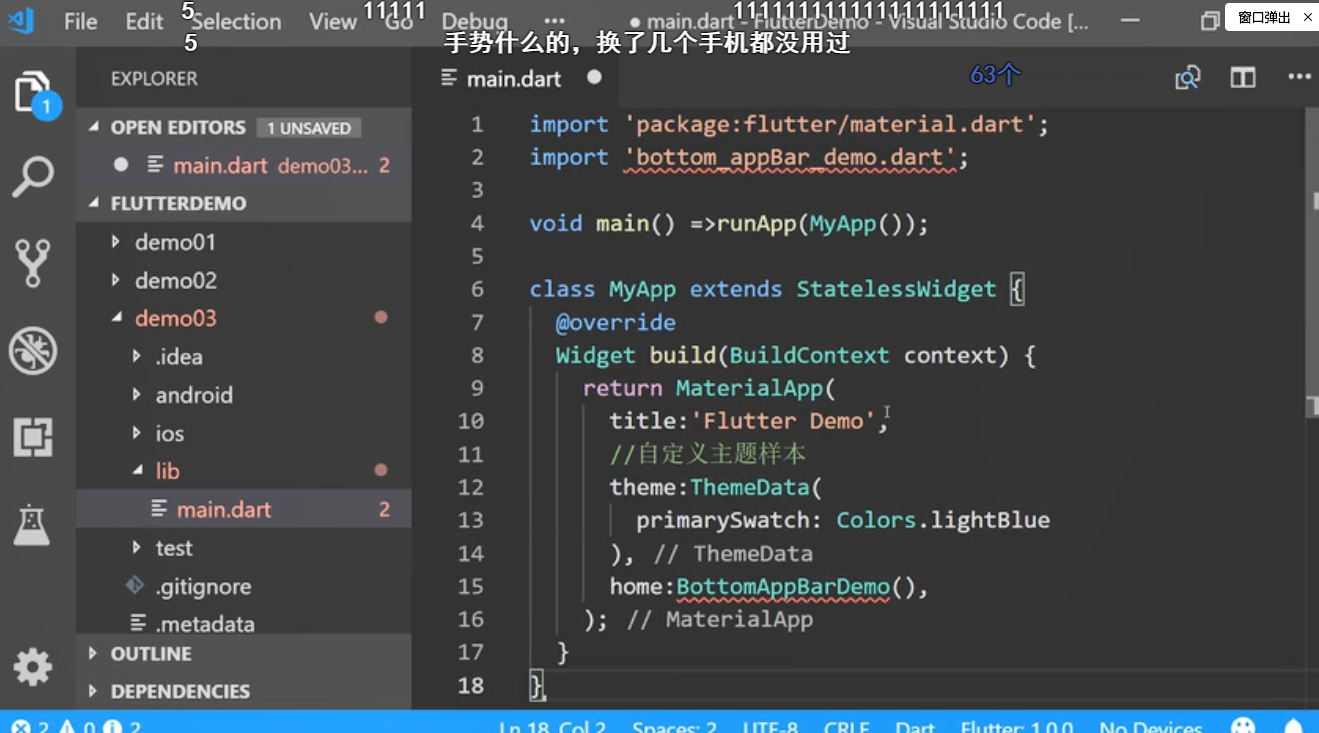Click the VS Code logo icon
1319x733 pixels.
click(x=20, y=20)
